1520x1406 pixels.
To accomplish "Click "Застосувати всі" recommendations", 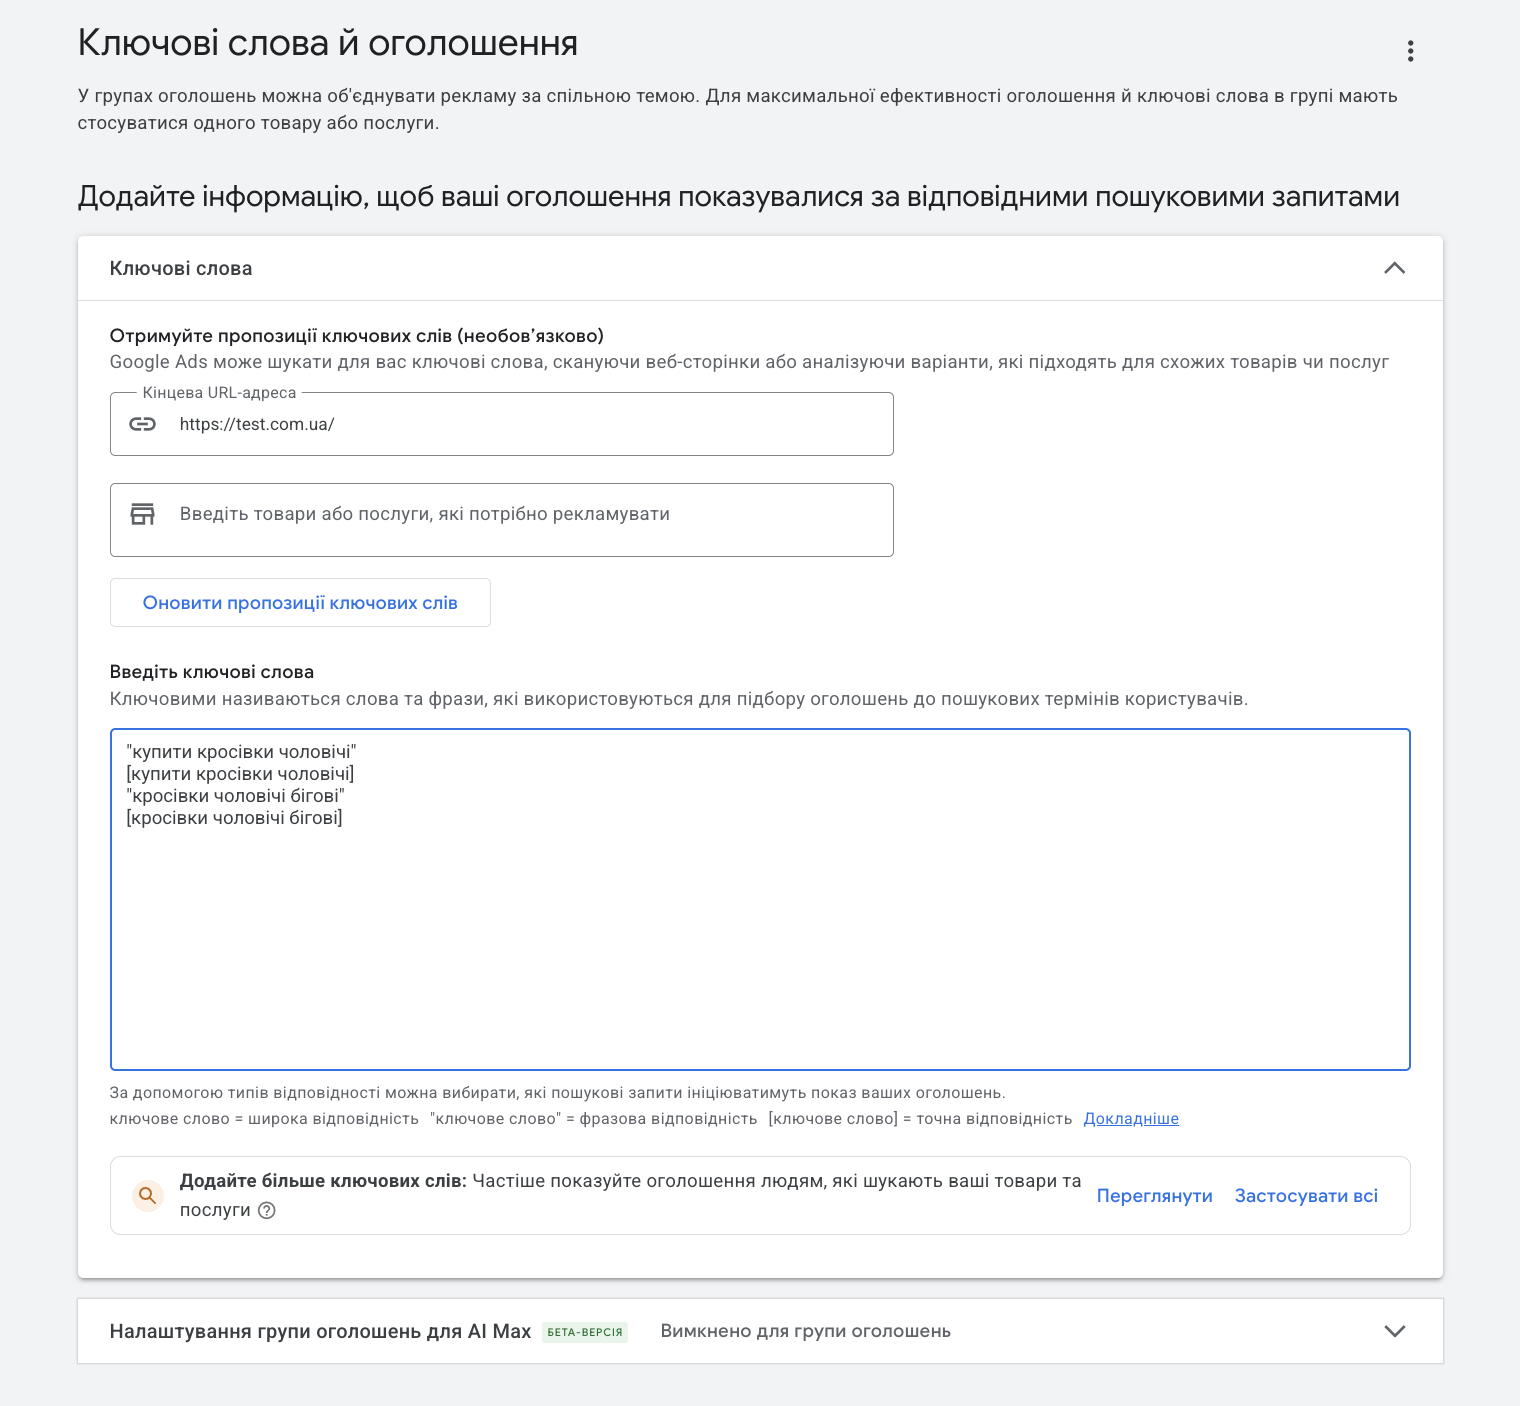I will click(1306, 1196).
